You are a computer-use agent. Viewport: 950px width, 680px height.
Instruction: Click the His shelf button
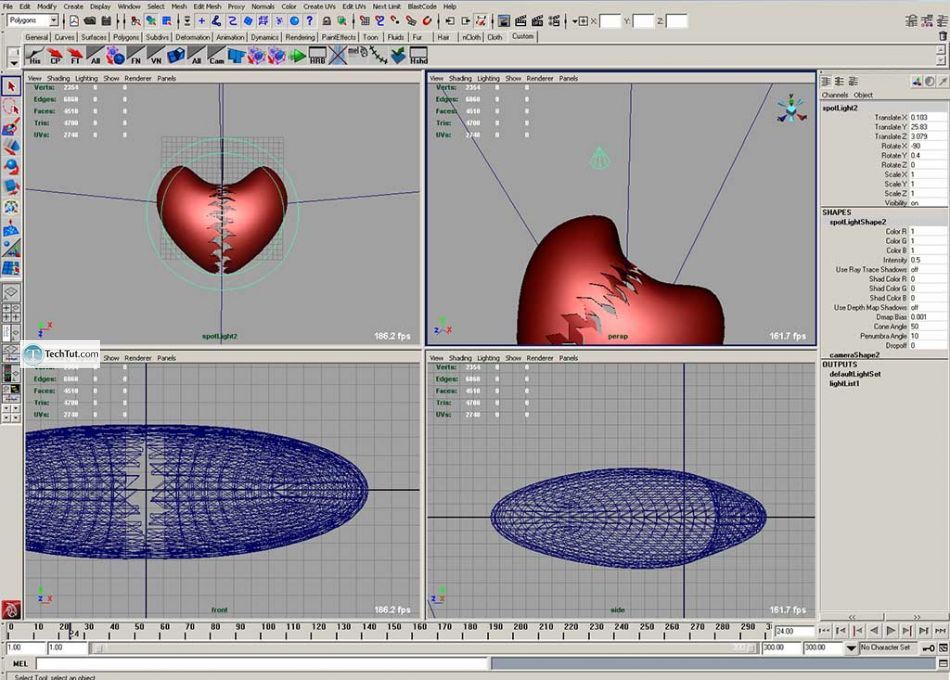point(35,56)
